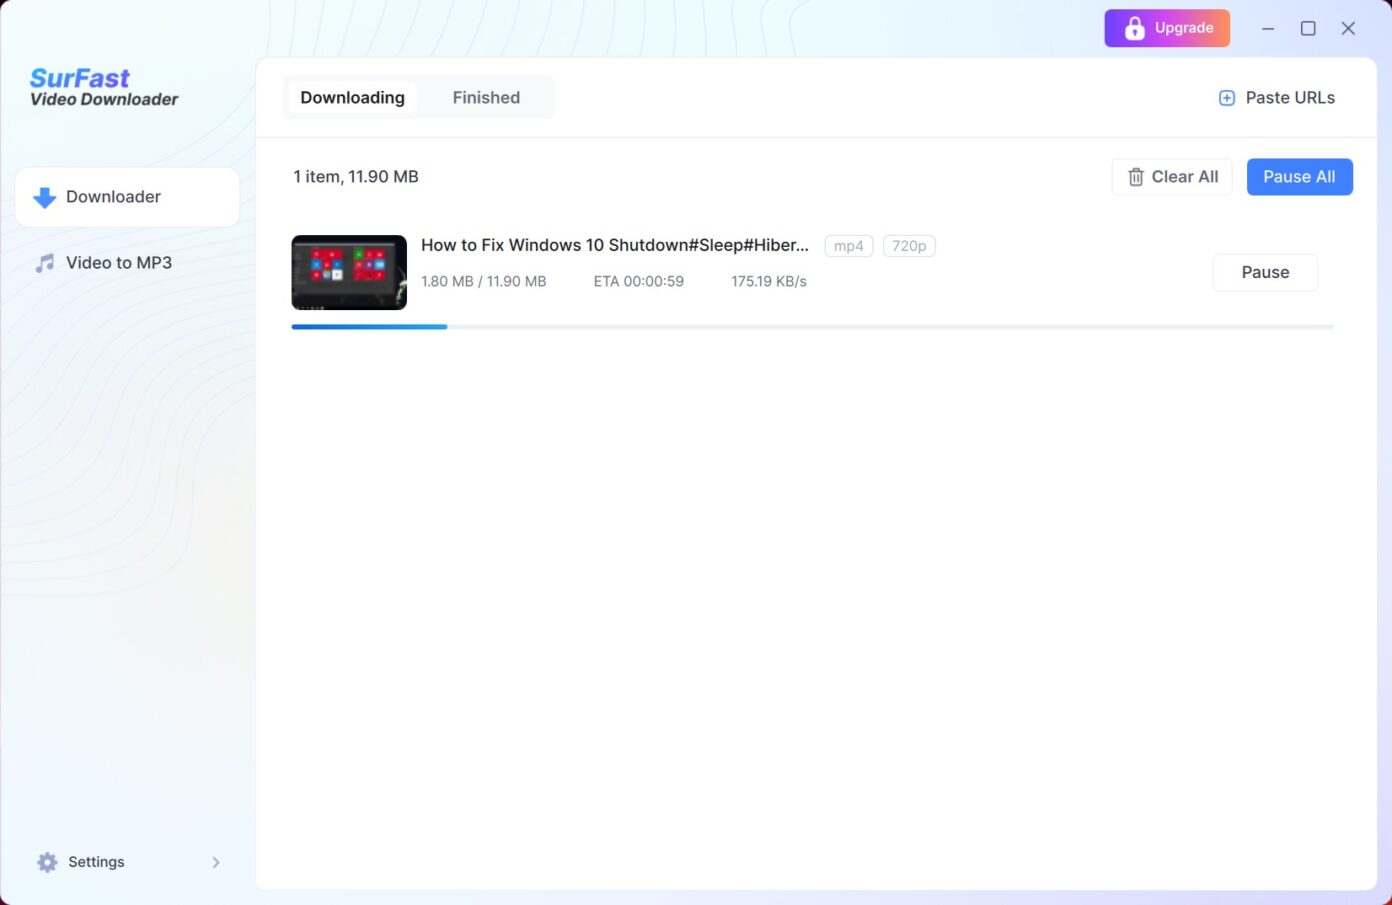The height and width of the screenshot is (905, 1392).
Task: Switch to the Finished tab
Action: (x=486, y=97)
